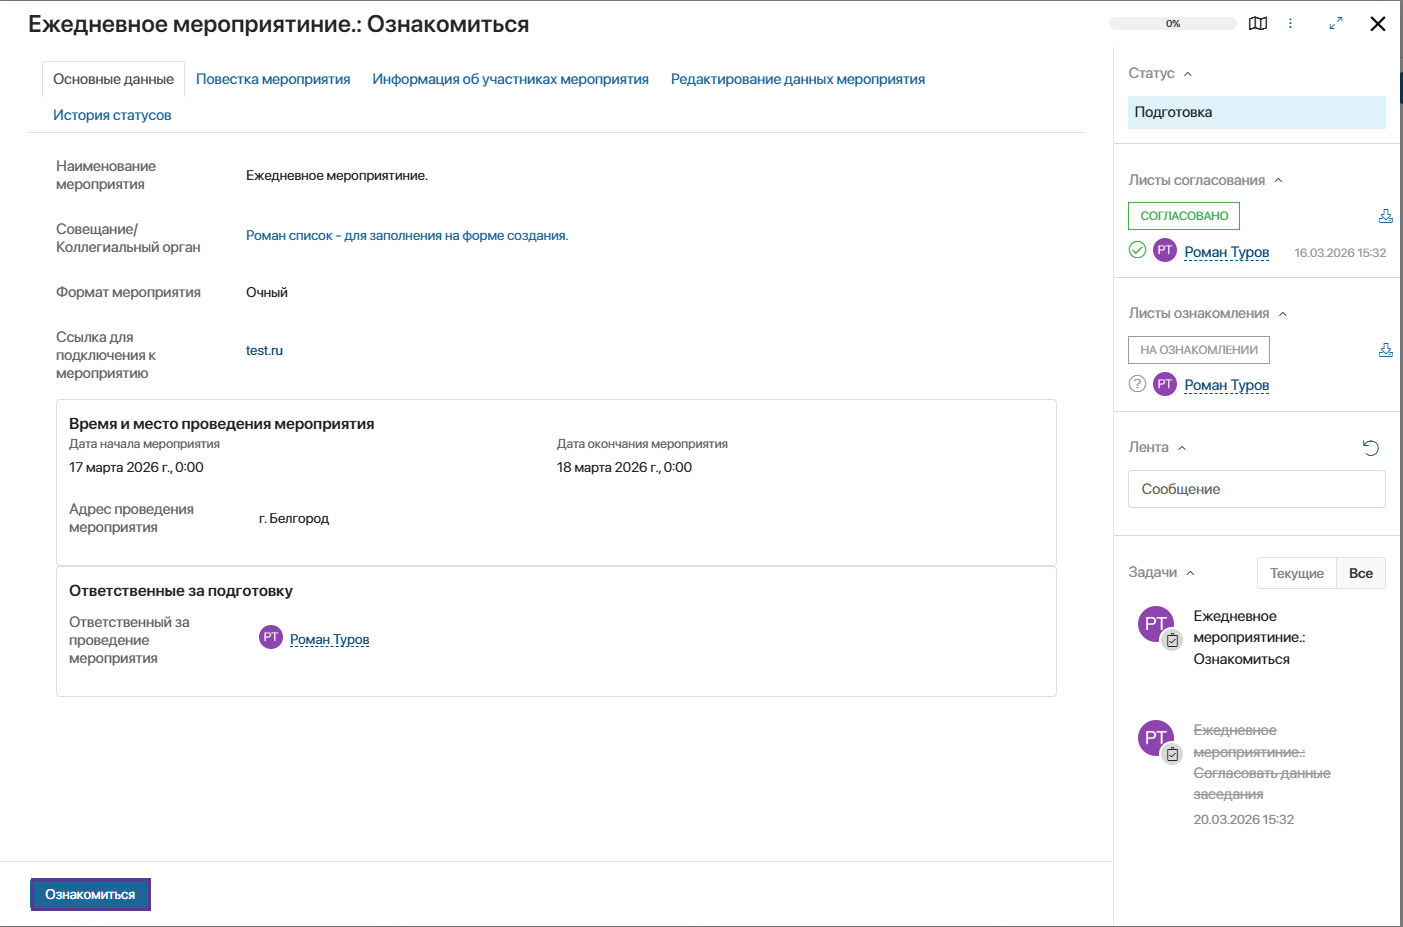Switch to История статусов tab
The height and width of the screenshot is (927, 1403).
point(112,115)
